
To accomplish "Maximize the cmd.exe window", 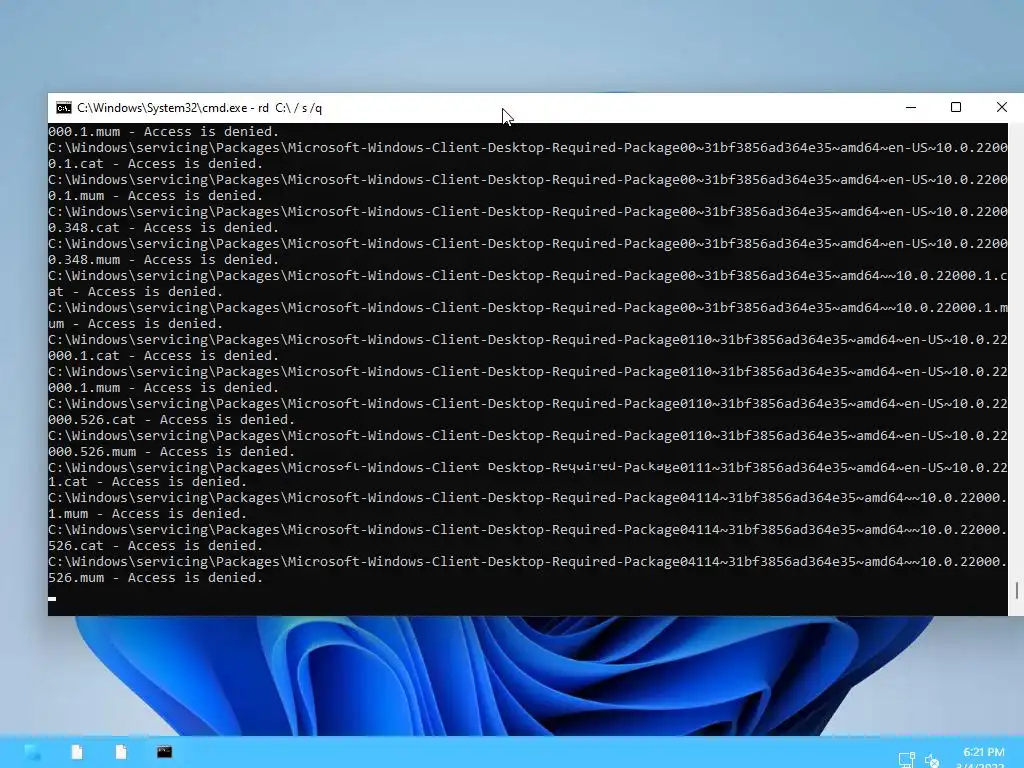I will (x=956, y=108).
